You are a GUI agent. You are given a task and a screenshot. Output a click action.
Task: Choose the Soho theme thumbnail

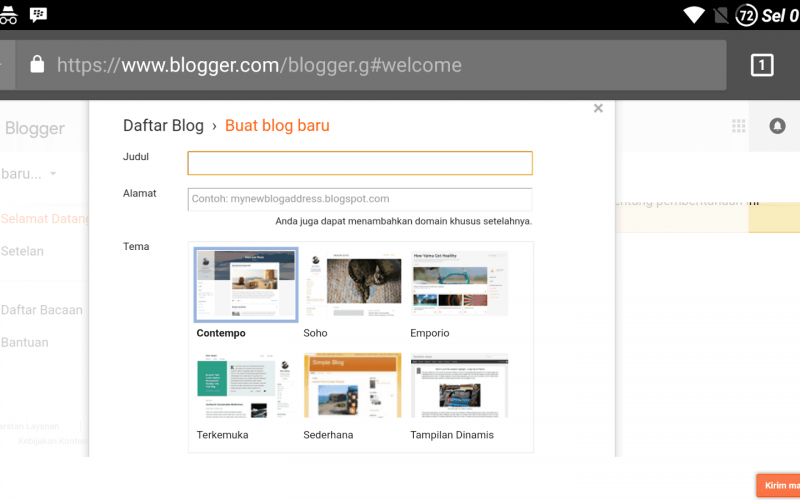point(353,284)
